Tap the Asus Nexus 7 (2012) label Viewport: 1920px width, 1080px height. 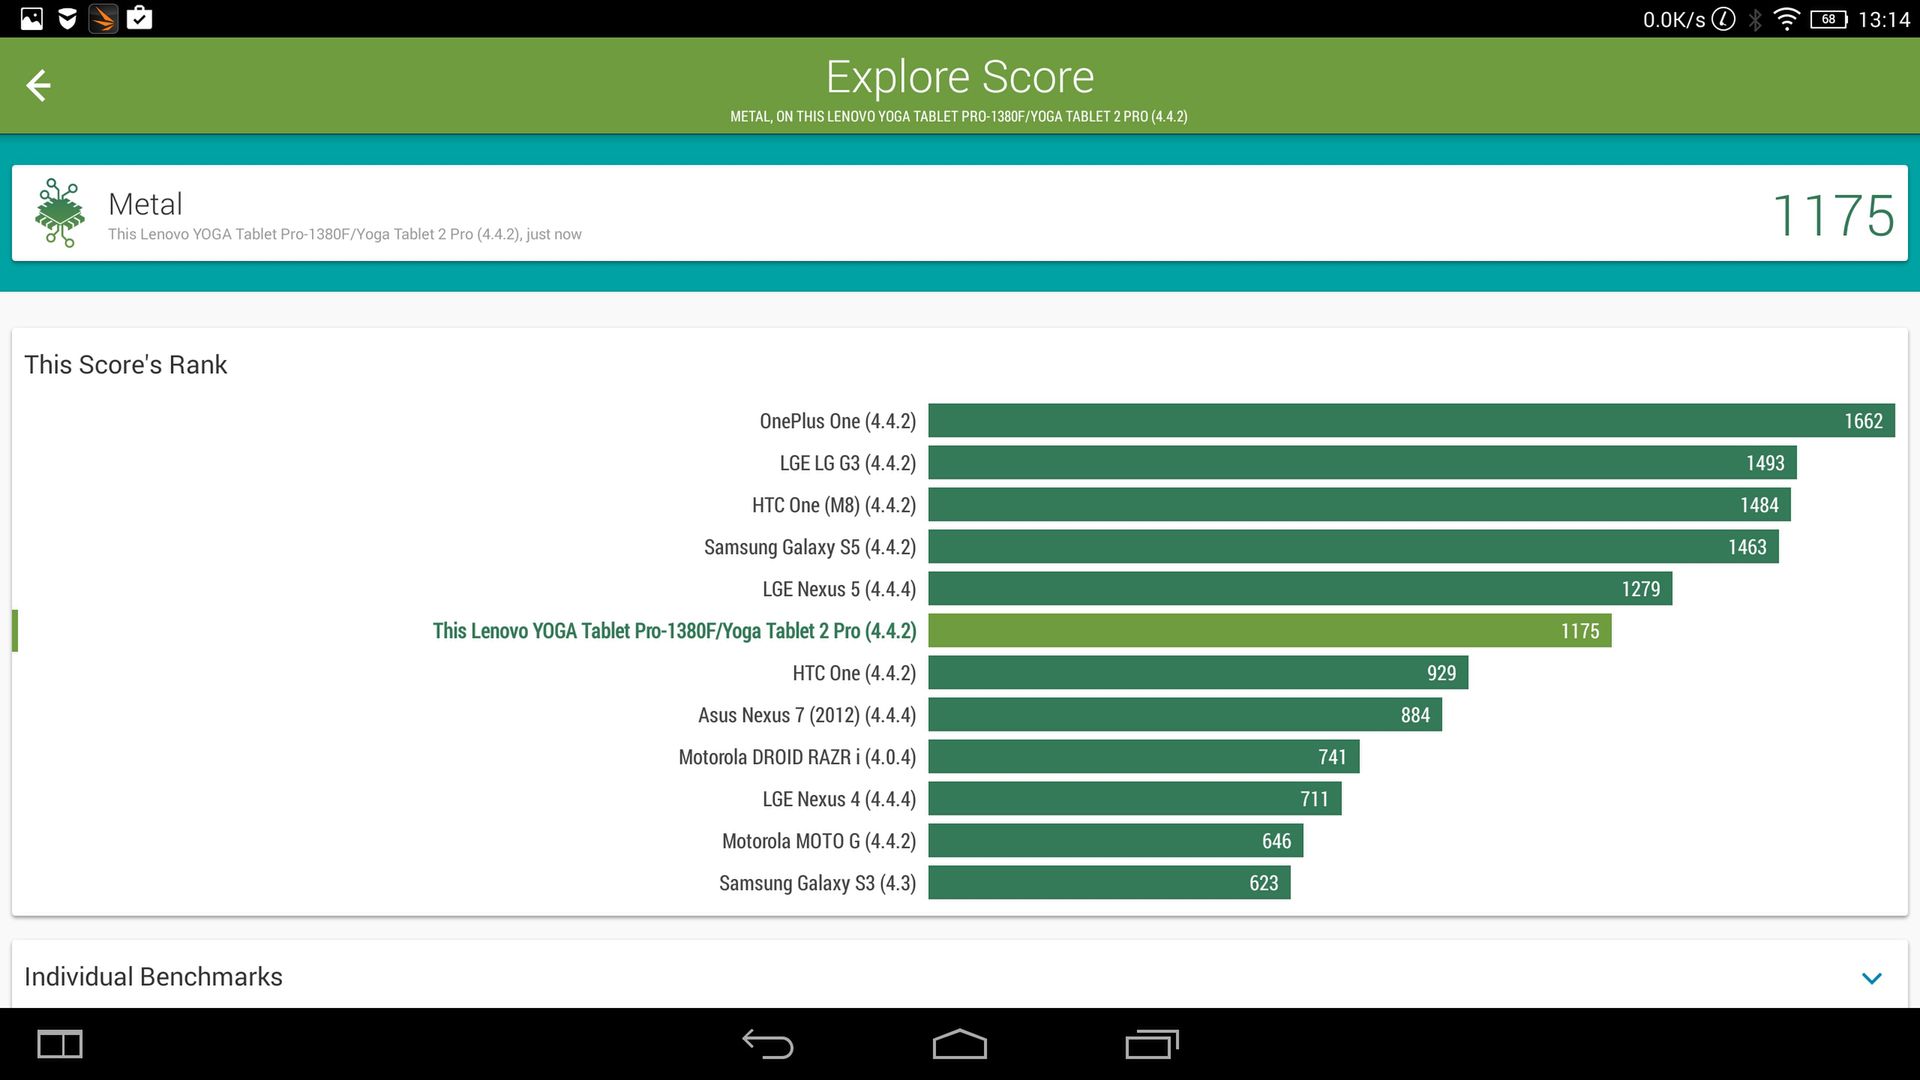point(807,715)
